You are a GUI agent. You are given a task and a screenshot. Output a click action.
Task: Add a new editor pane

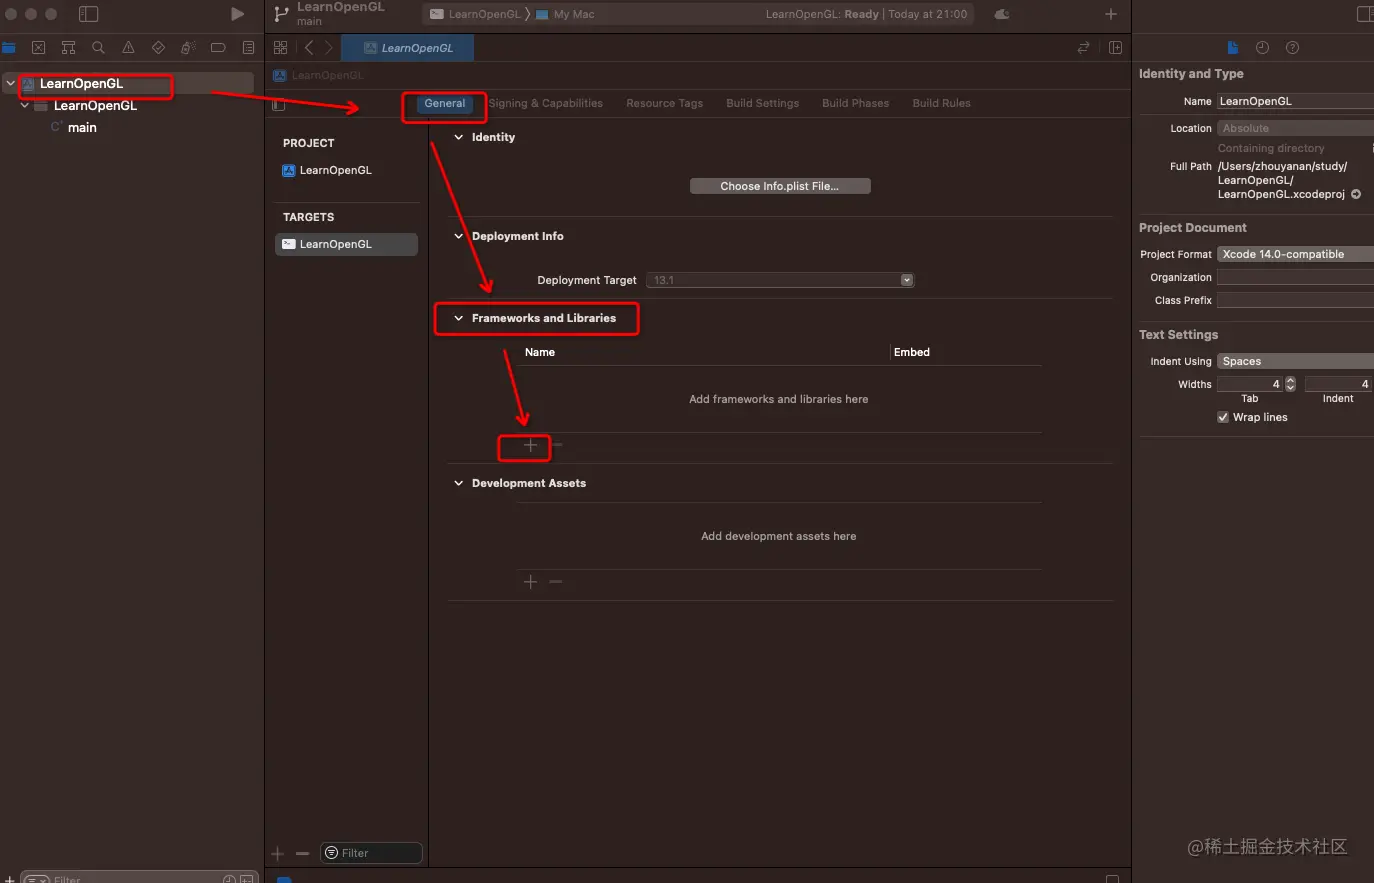[x=1115, y=47]
